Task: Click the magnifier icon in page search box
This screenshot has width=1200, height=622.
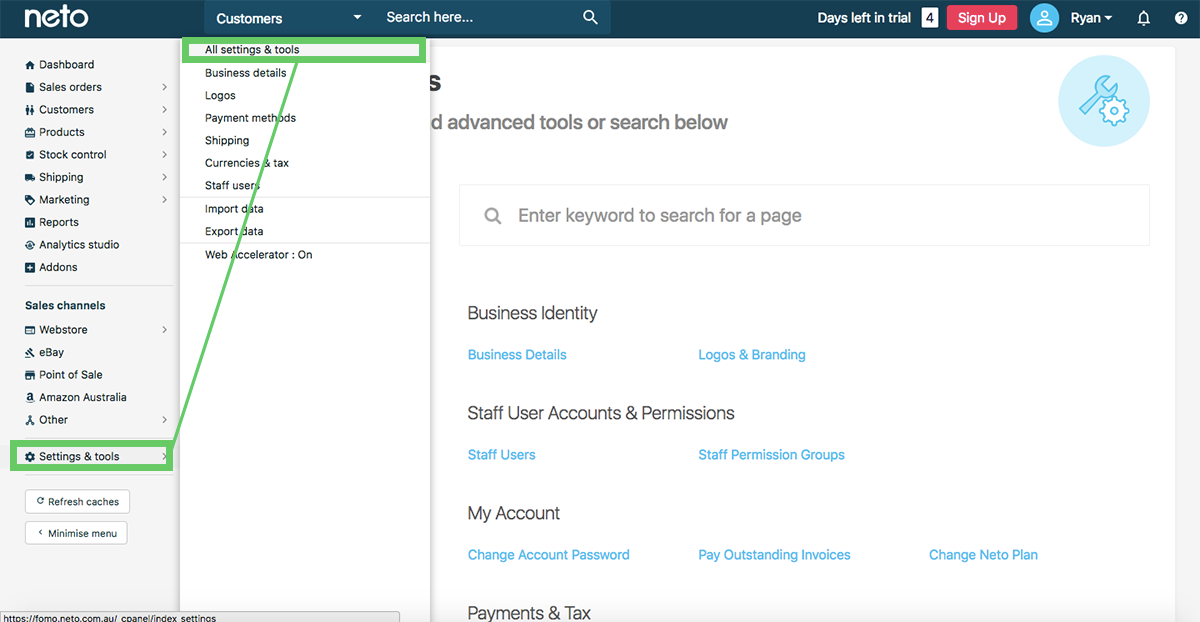Action: click(492, 216)
